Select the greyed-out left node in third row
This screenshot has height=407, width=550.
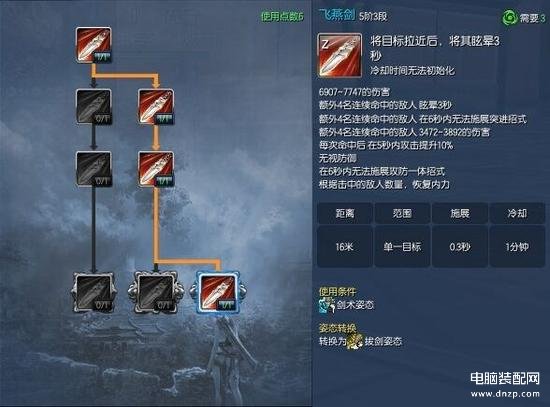pyautogui.click(x=94, y=169)
